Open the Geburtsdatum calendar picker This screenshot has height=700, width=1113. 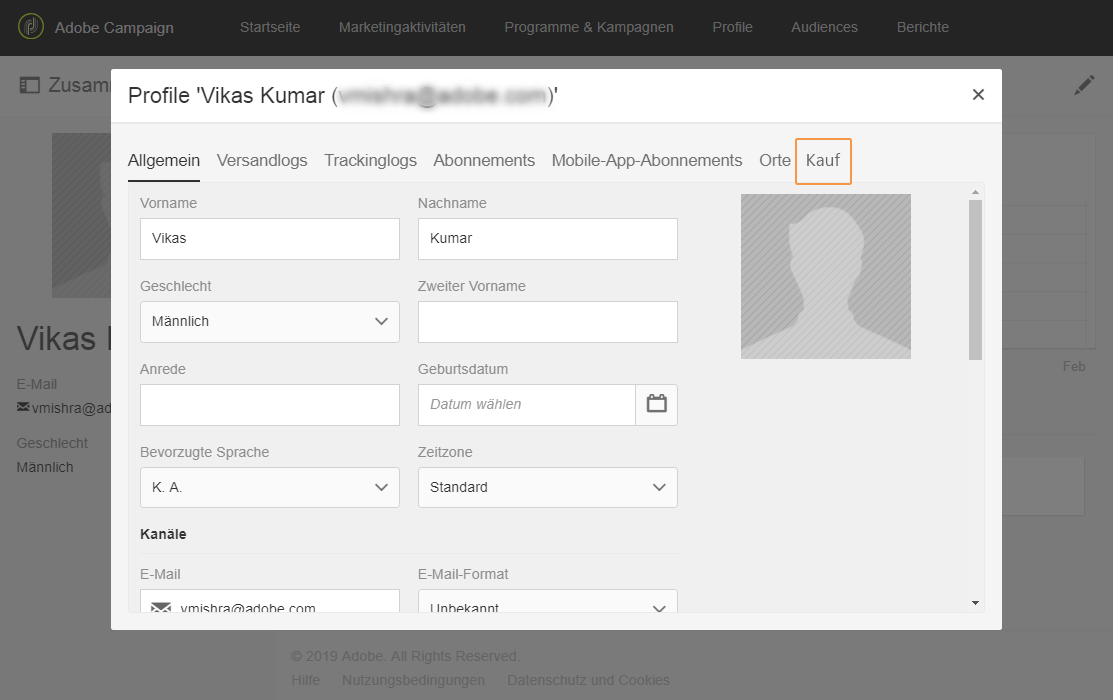656,404
